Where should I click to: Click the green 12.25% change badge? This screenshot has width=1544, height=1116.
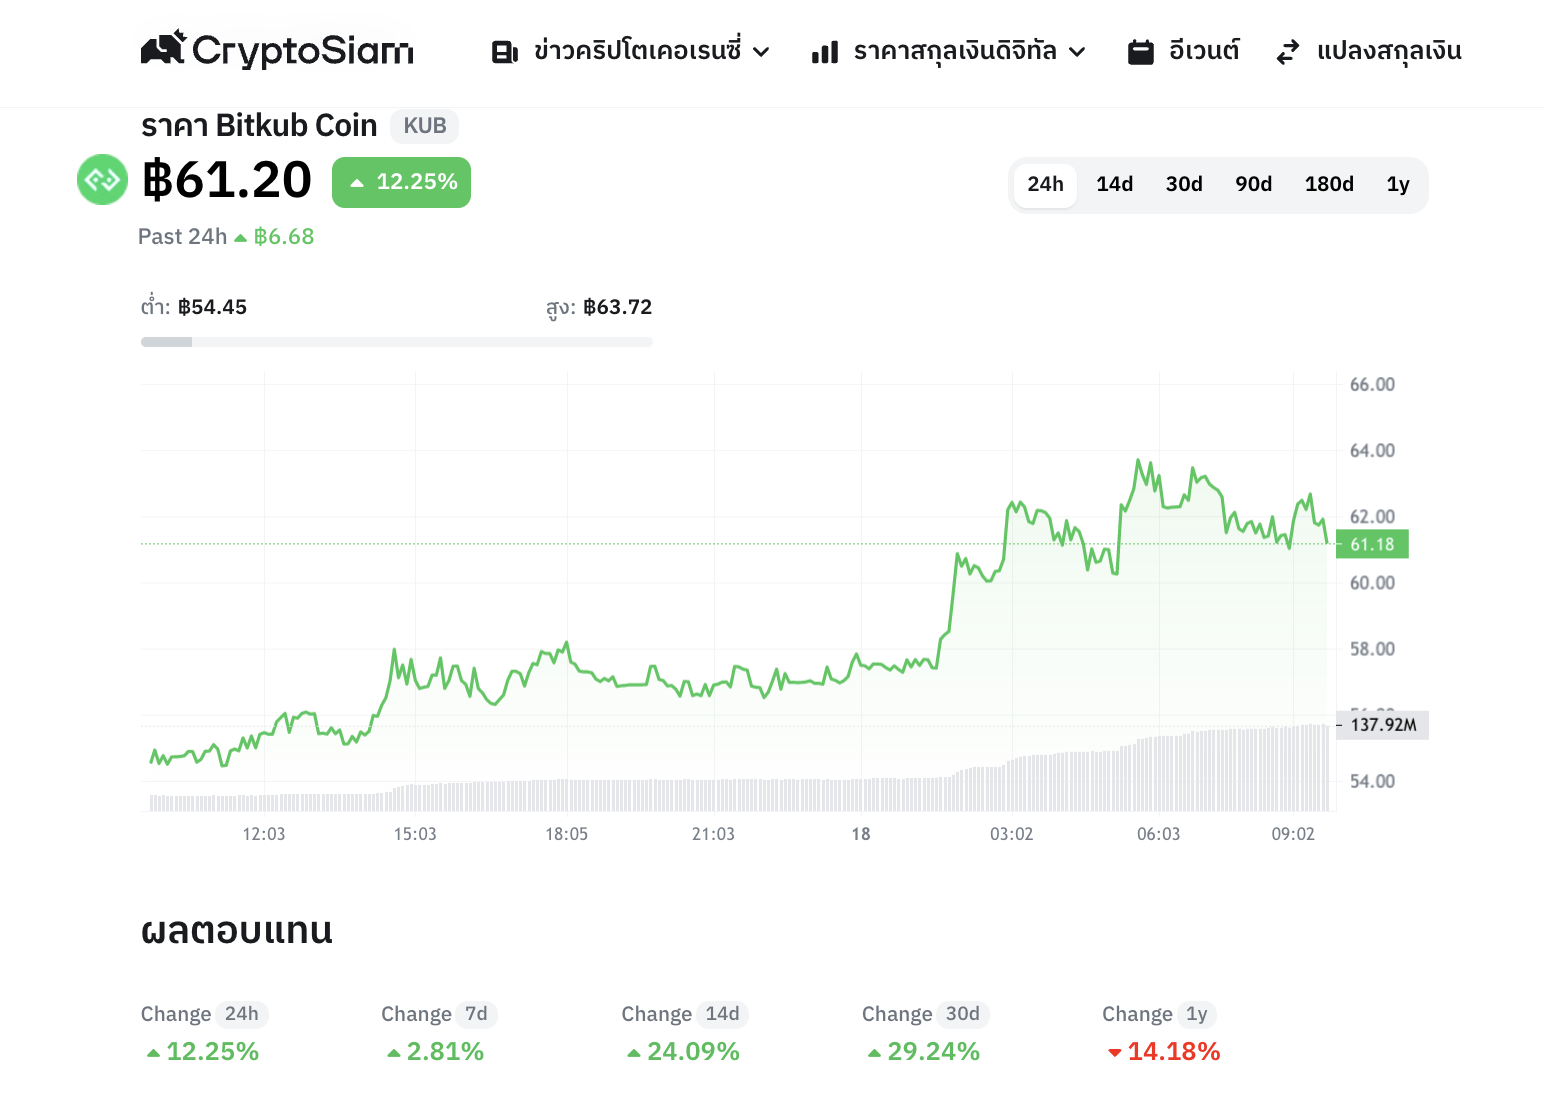point(401,182)
